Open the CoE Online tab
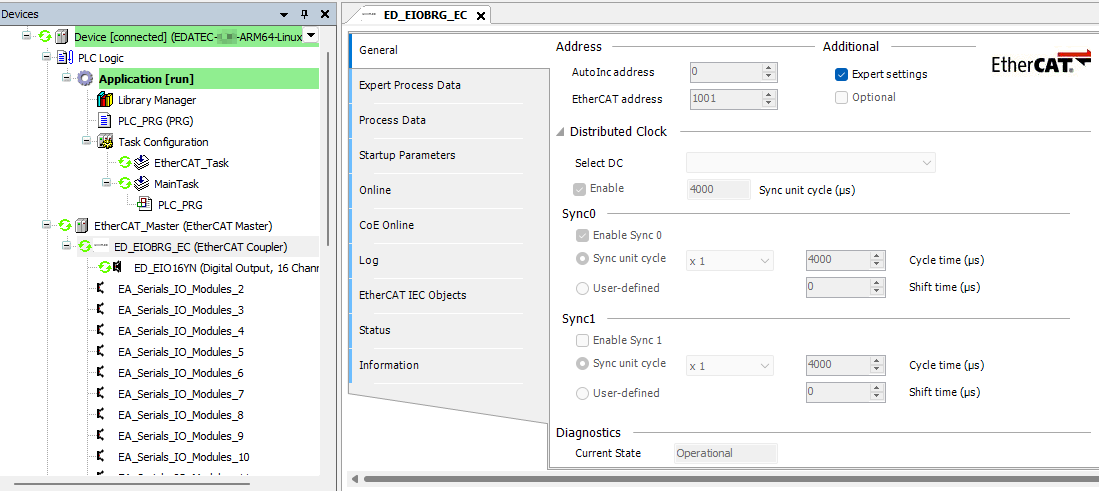This screenshot has width=1099, height=491. tap(386, 225)
